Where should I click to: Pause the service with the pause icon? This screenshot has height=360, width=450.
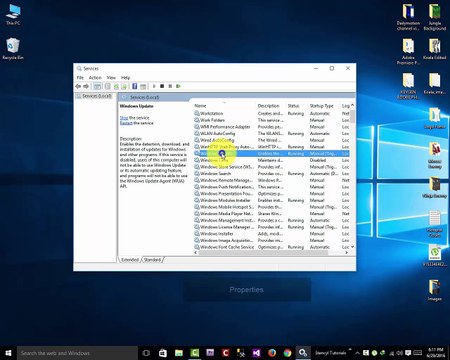(x=170, y=86)
